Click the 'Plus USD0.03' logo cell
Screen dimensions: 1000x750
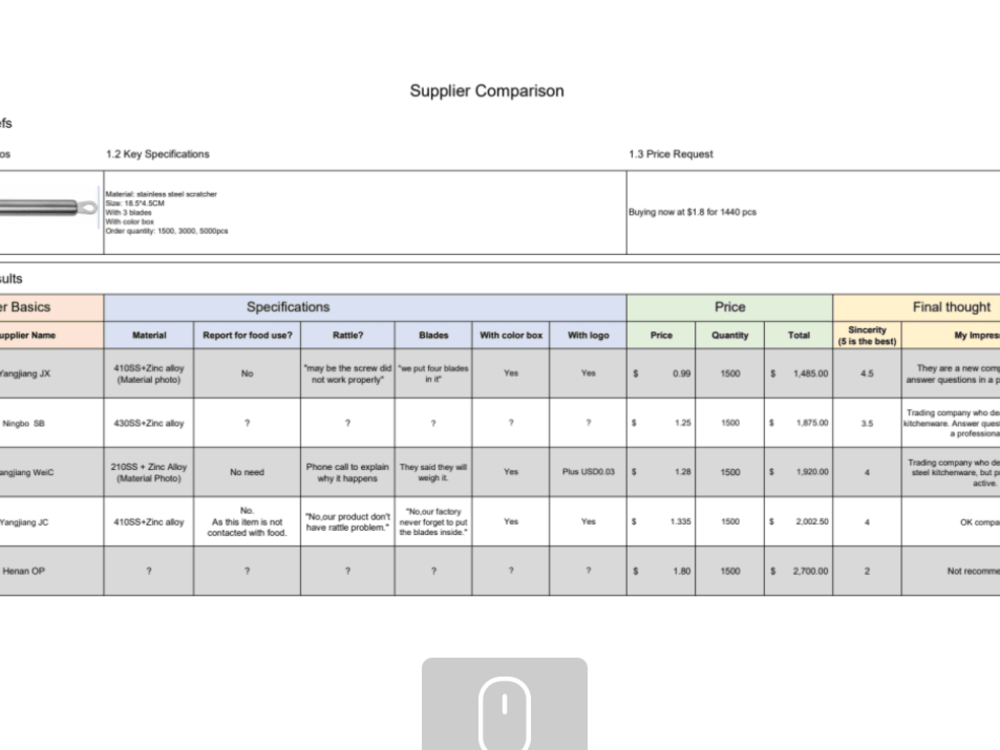click(588, 472)
